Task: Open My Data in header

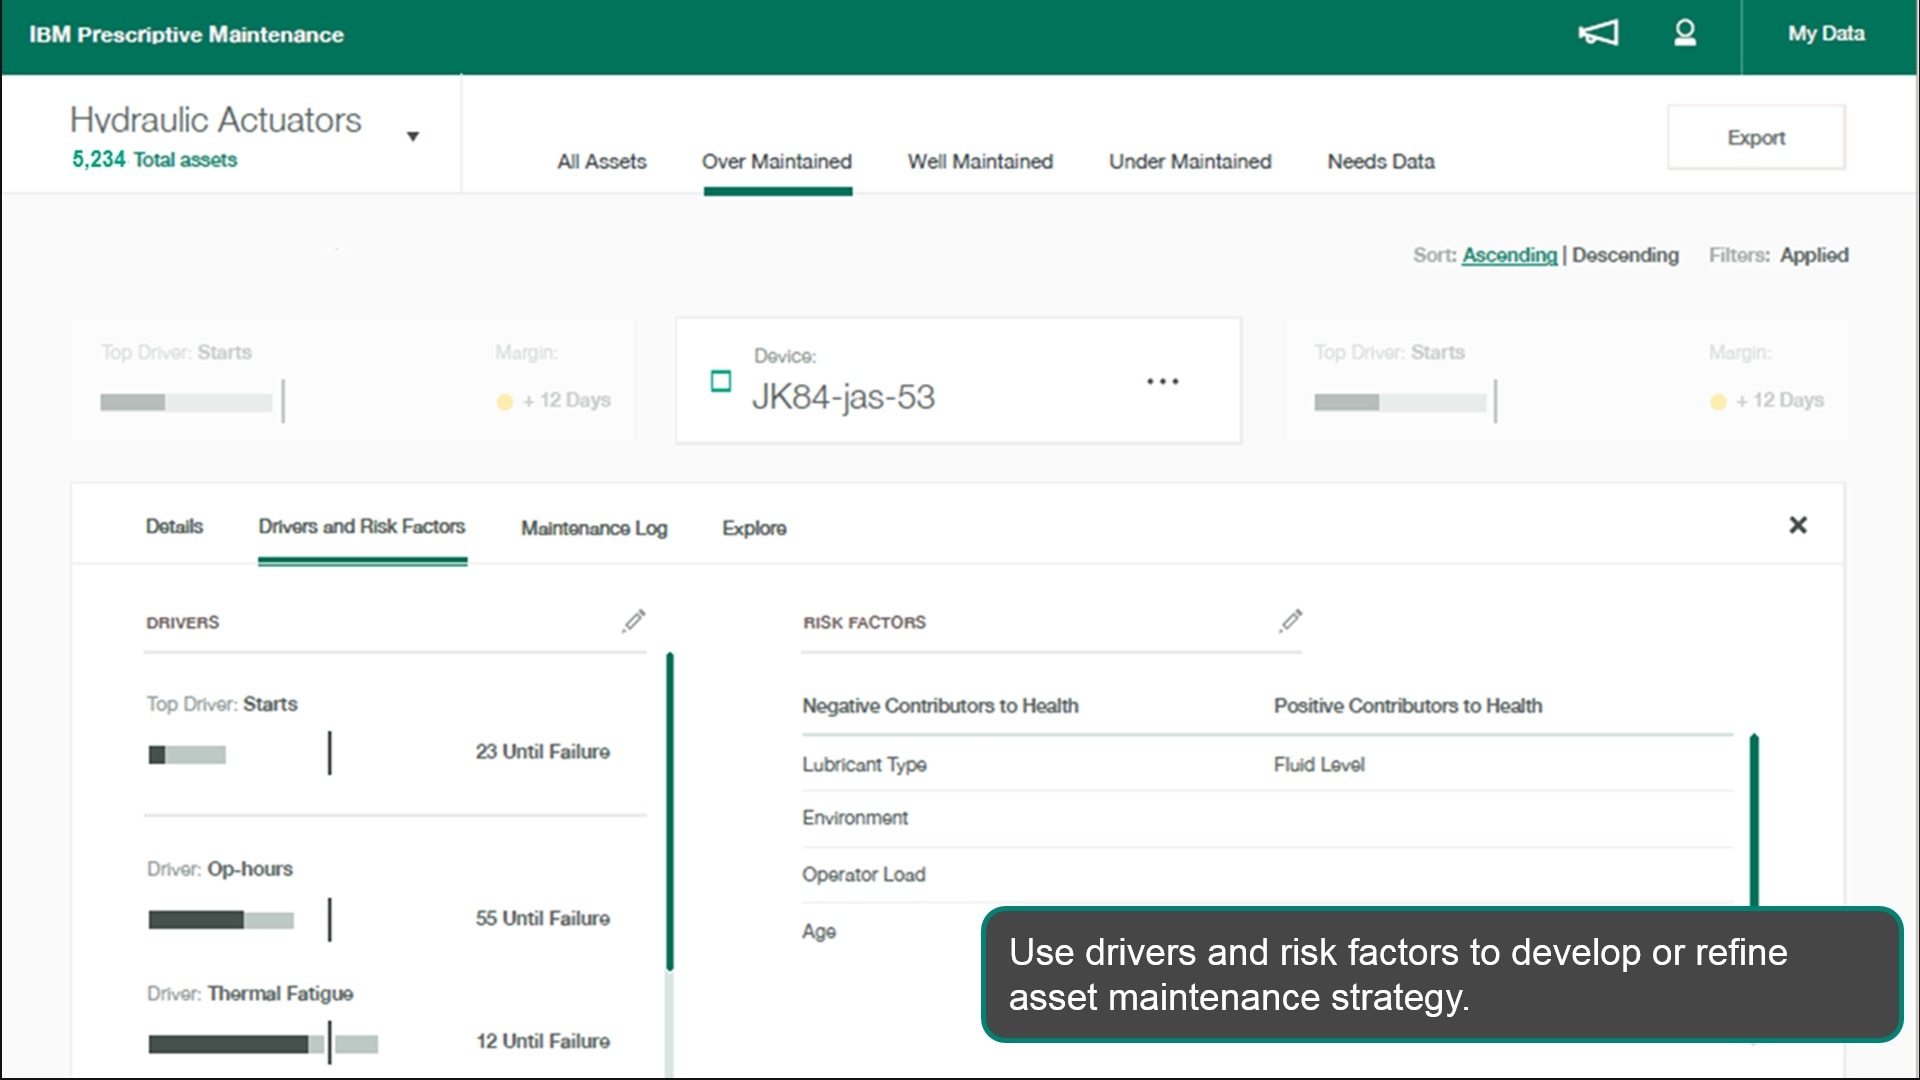Action: [1826, 34]
